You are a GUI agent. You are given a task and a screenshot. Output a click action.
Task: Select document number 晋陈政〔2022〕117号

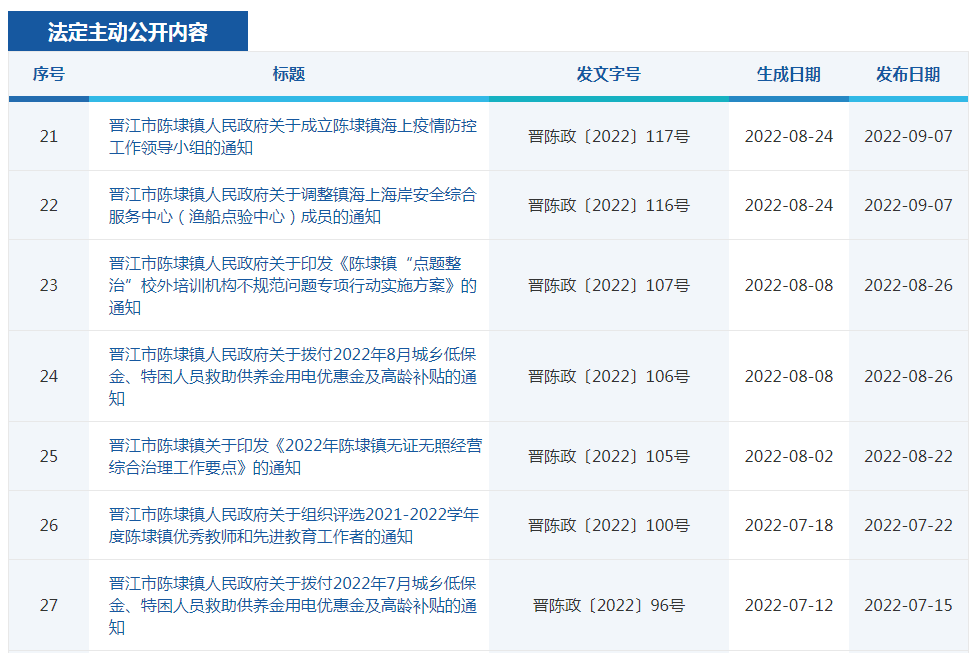coord(608,136)
